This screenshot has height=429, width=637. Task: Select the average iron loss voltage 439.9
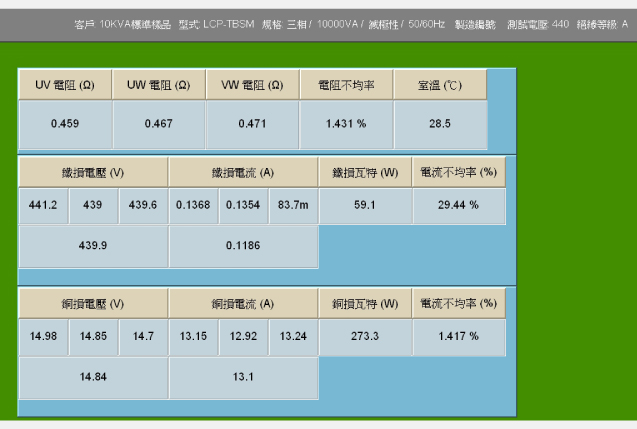[93, 245]
